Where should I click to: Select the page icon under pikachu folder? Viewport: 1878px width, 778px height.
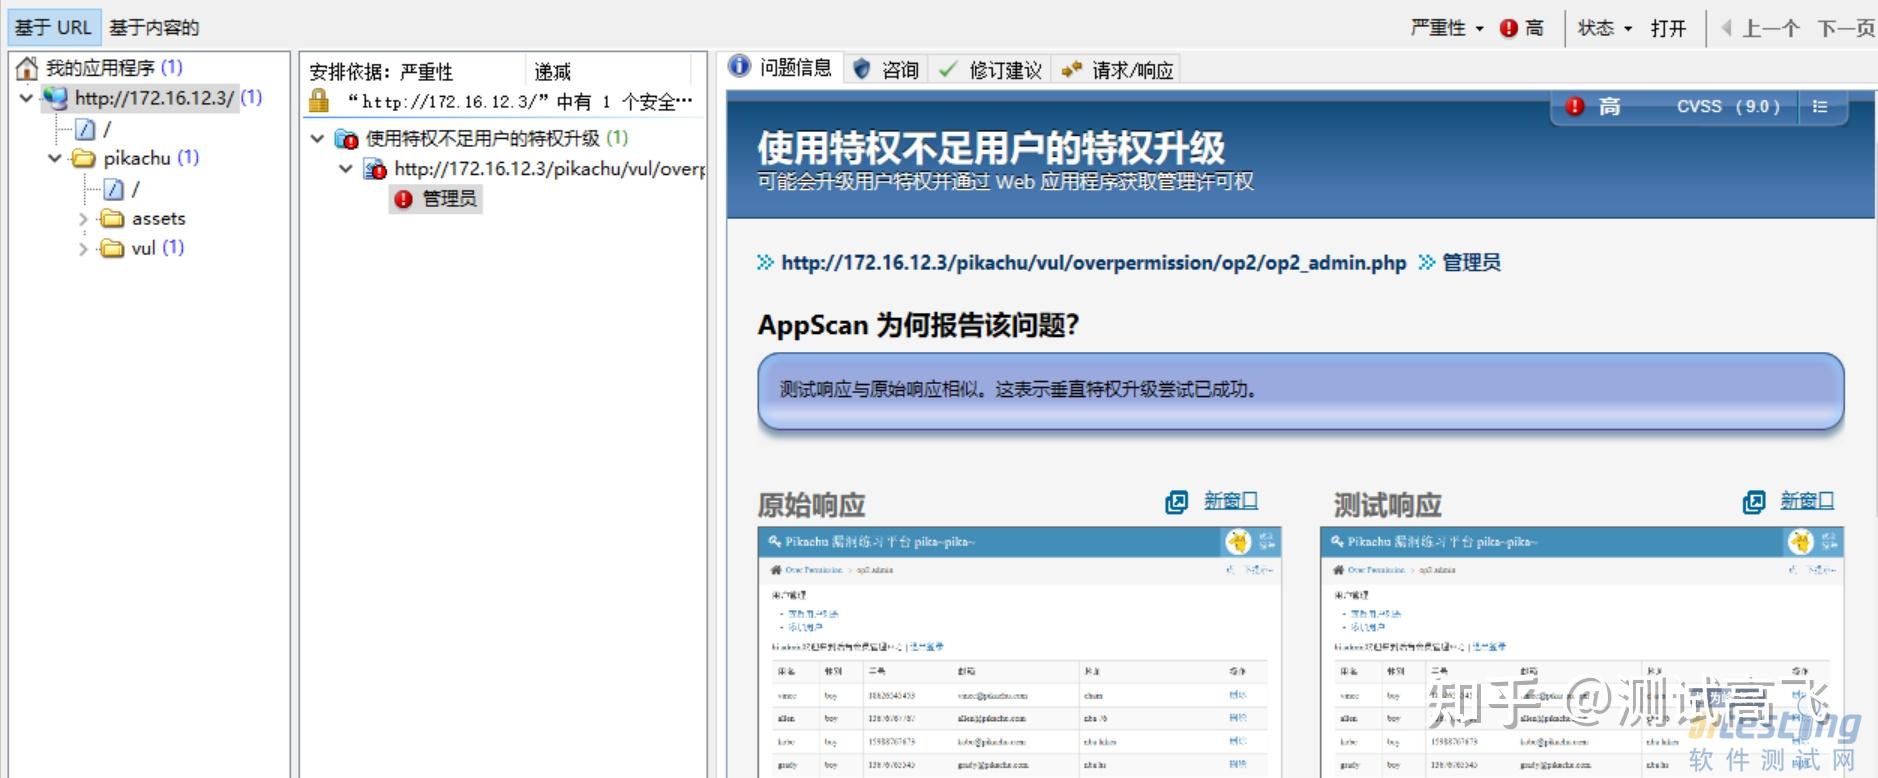click(x=115, y=189)
